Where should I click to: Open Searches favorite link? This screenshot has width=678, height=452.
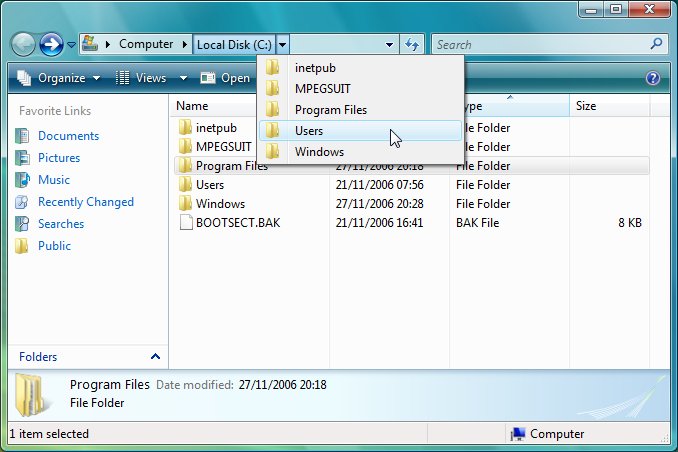(61, 224)
